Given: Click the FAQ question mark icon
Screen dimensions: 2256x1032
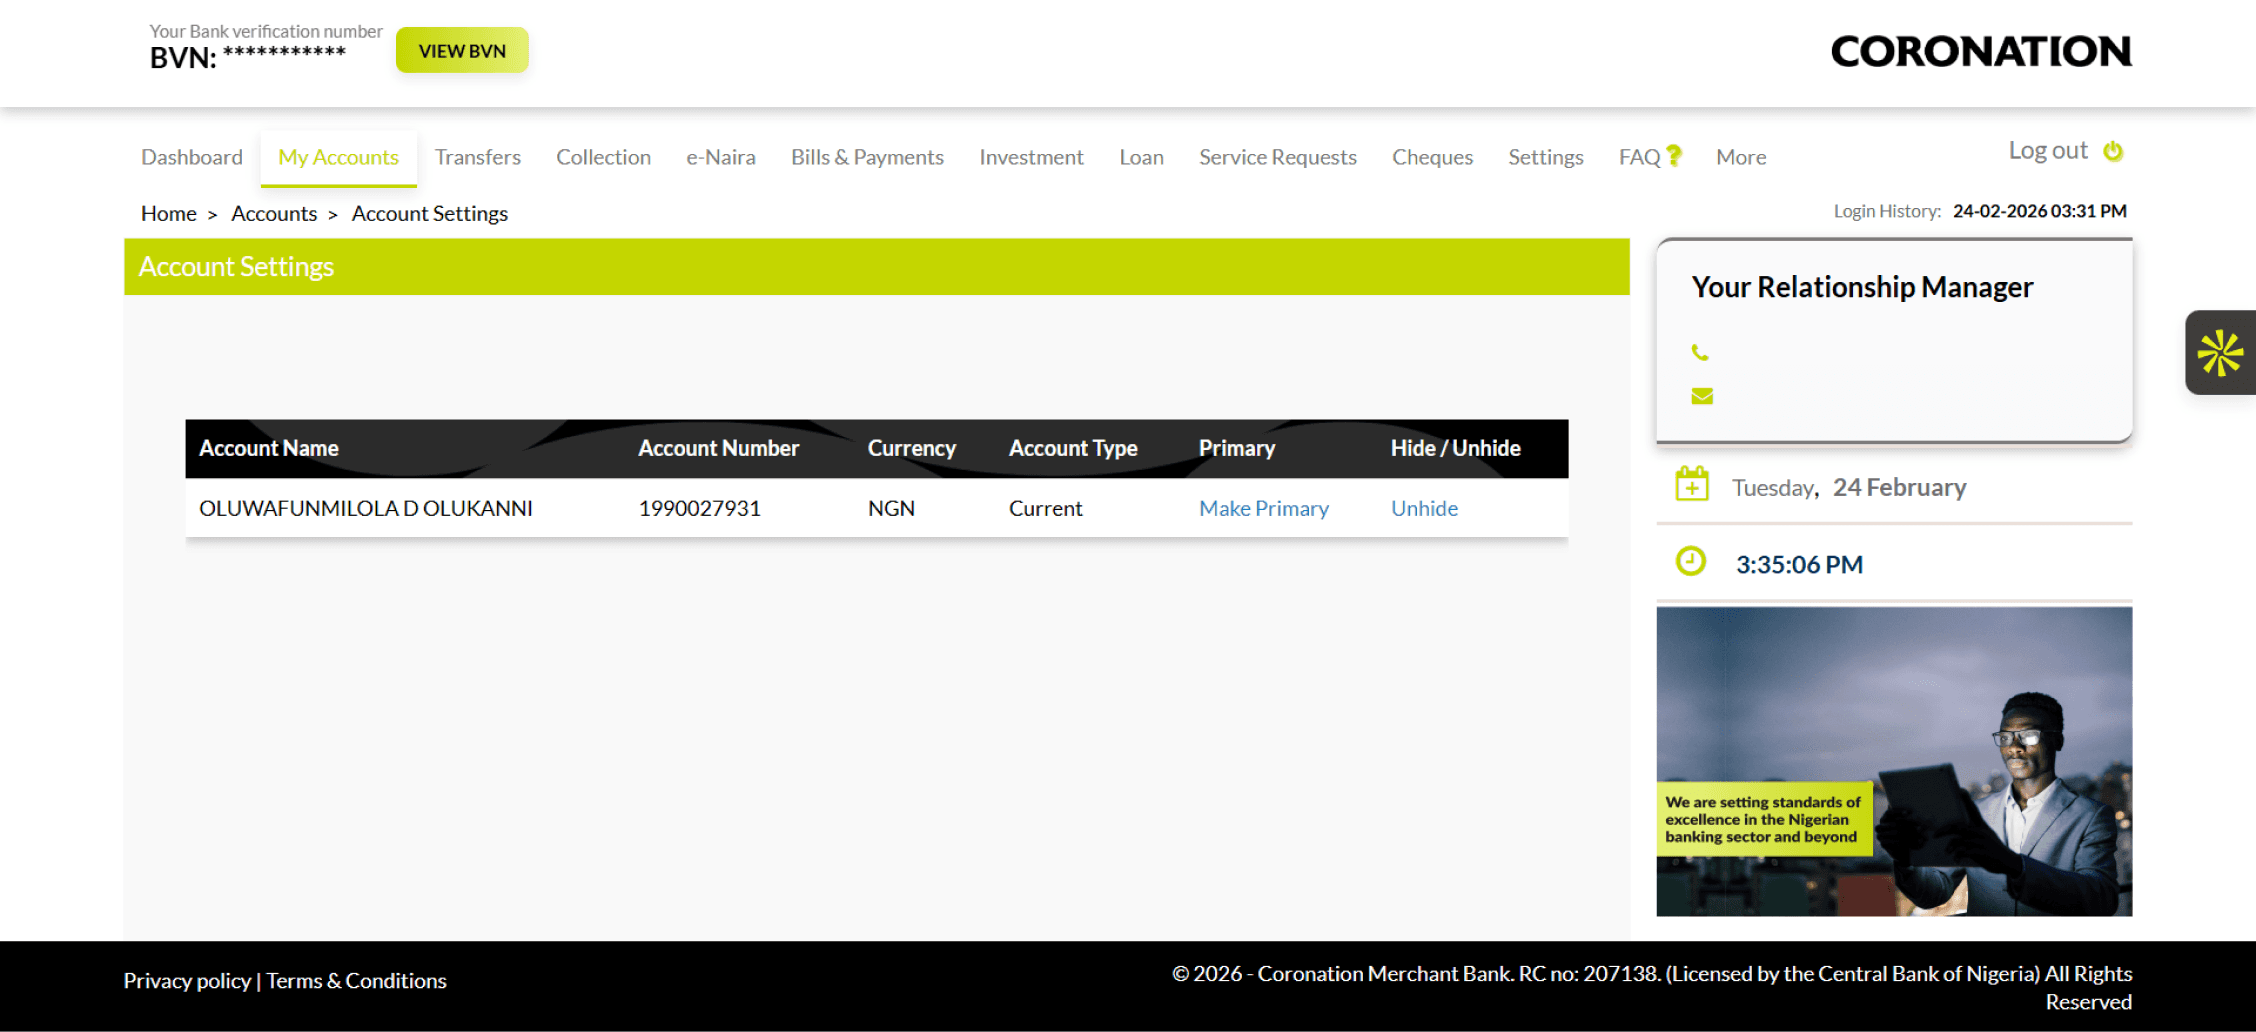Looking at the screenshot, I should click(1674, 155).
